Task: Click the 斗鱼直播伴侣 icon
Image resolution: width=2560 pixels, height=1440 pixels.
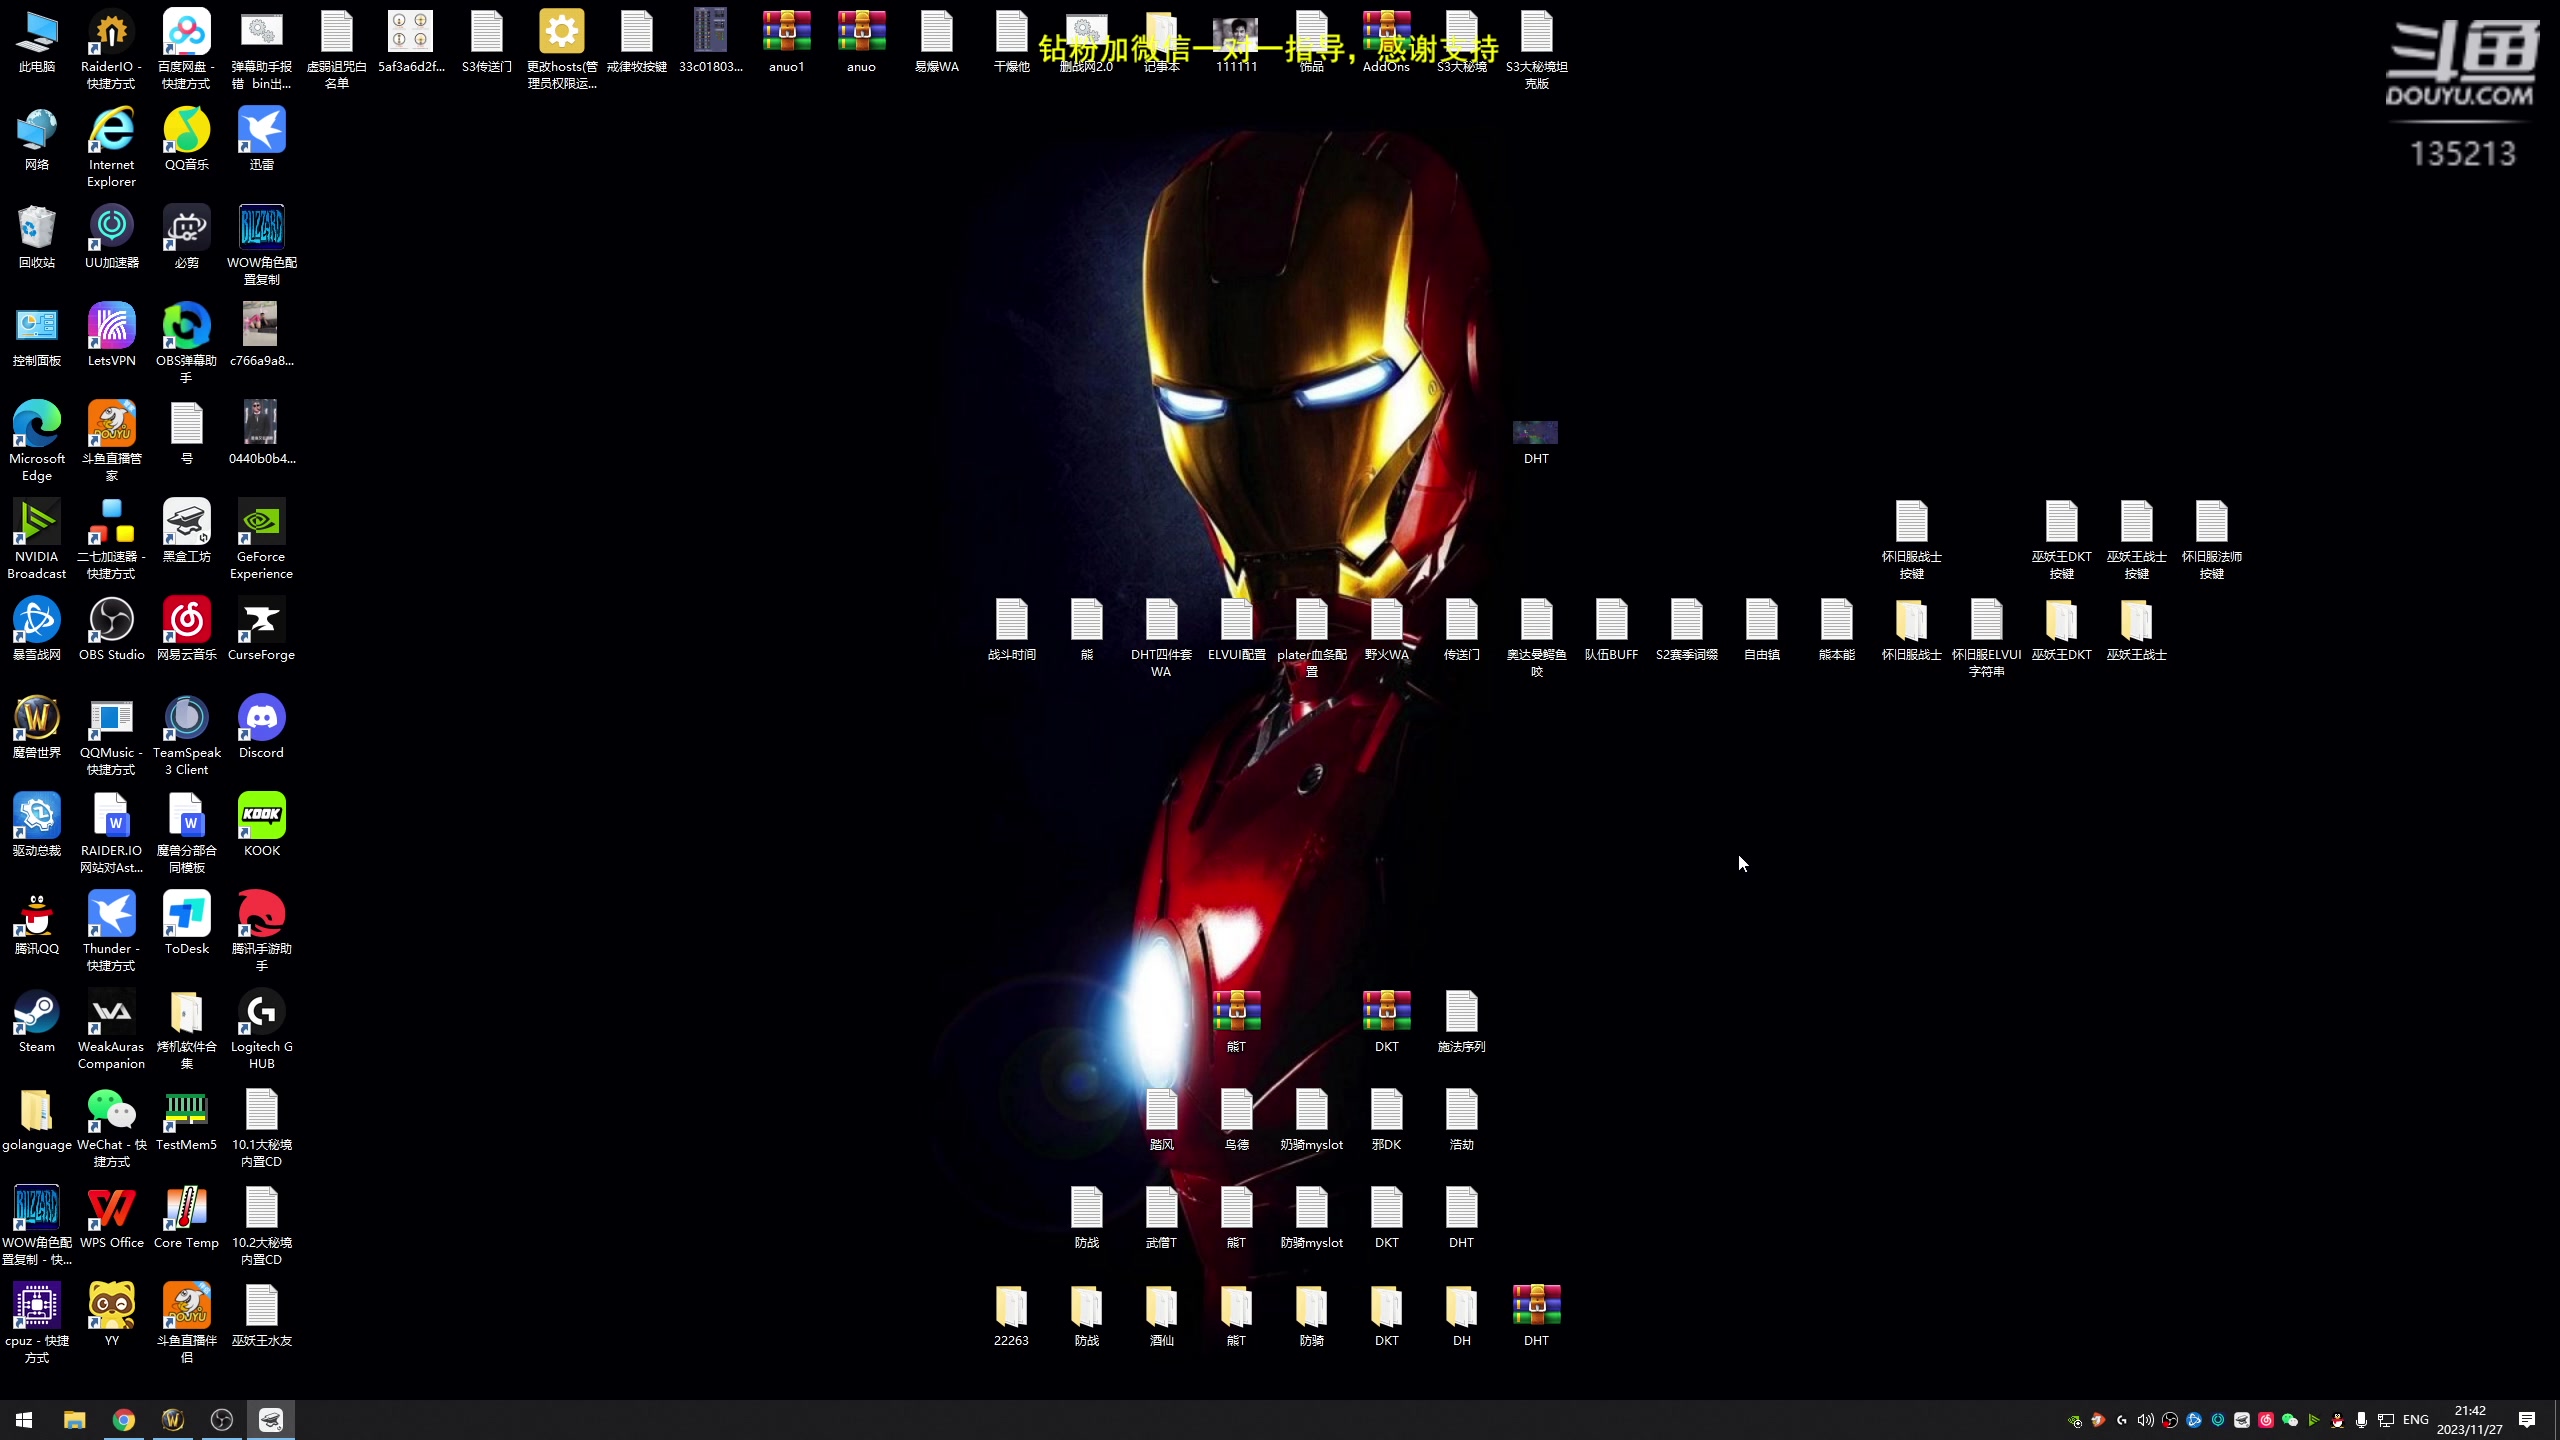Action: [x=186, y=1323]
